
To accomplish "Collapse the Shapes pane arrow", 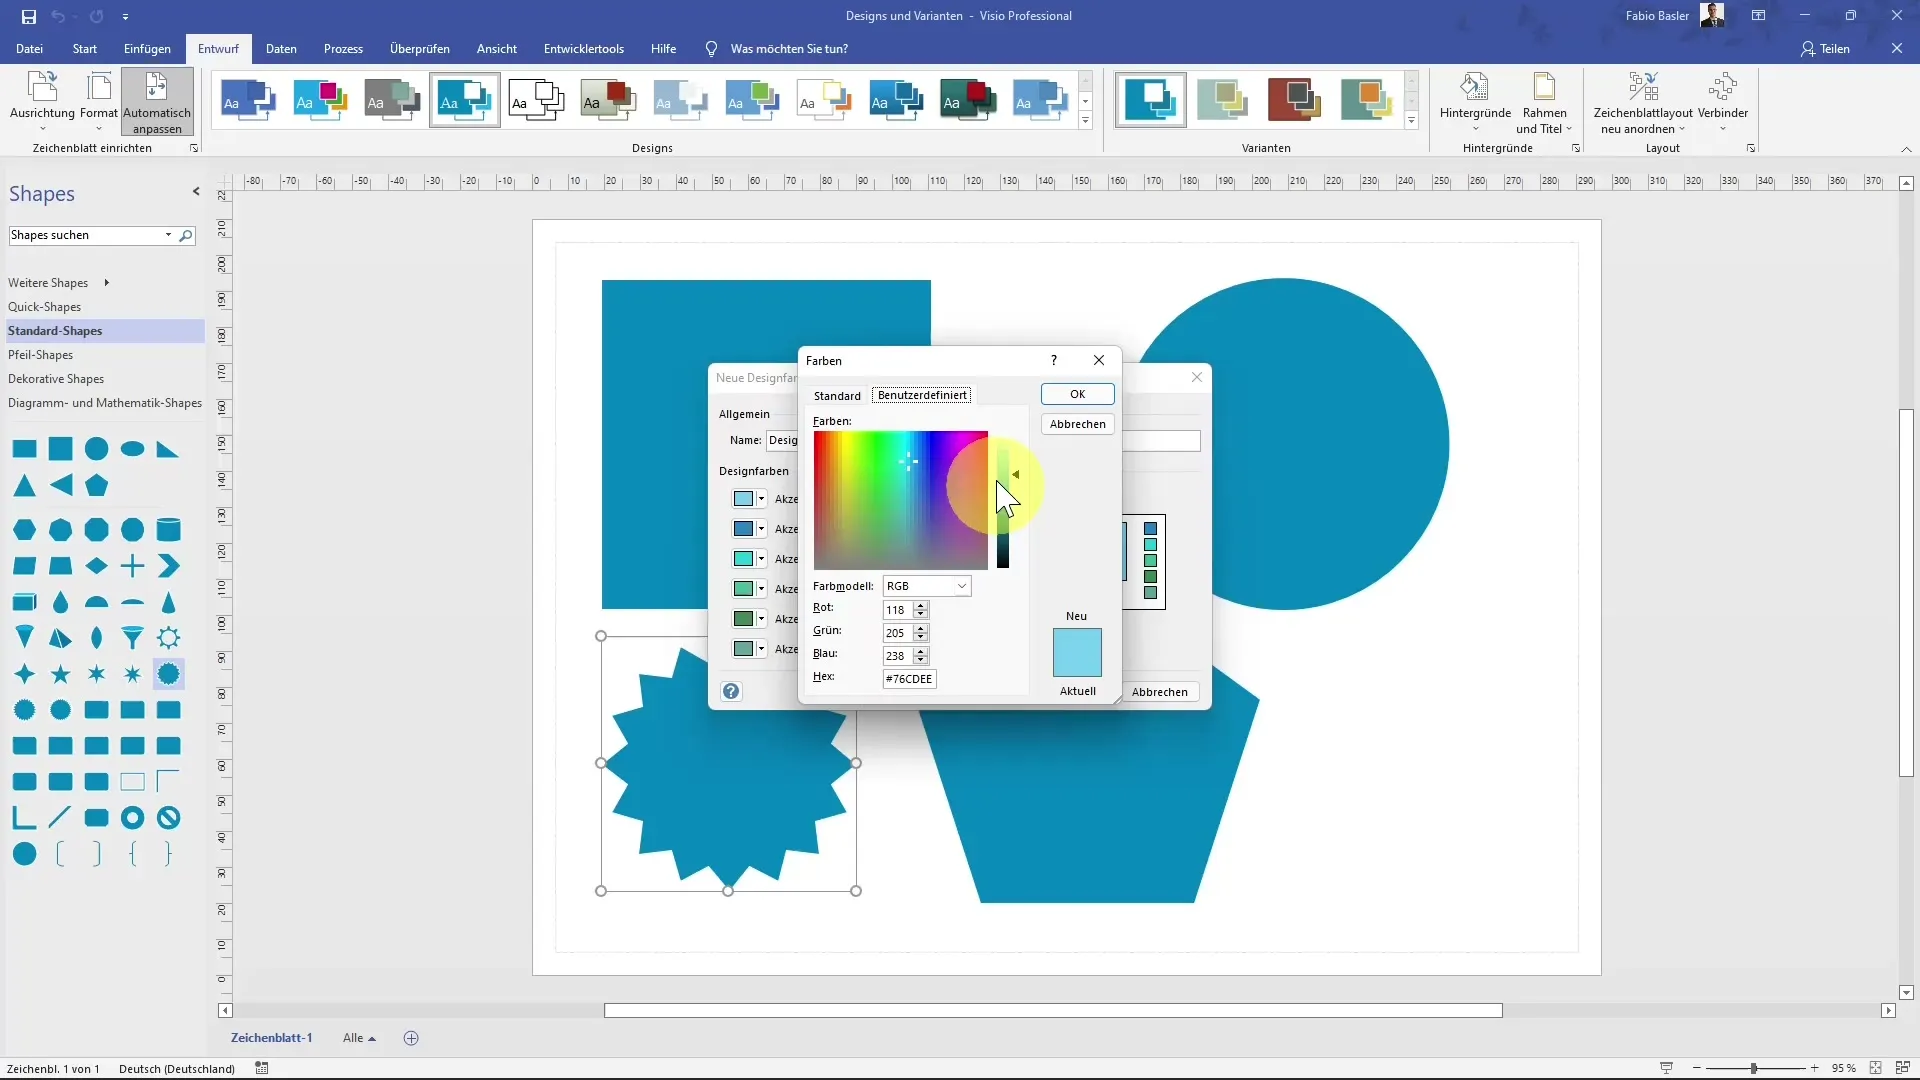I will 196,191.
